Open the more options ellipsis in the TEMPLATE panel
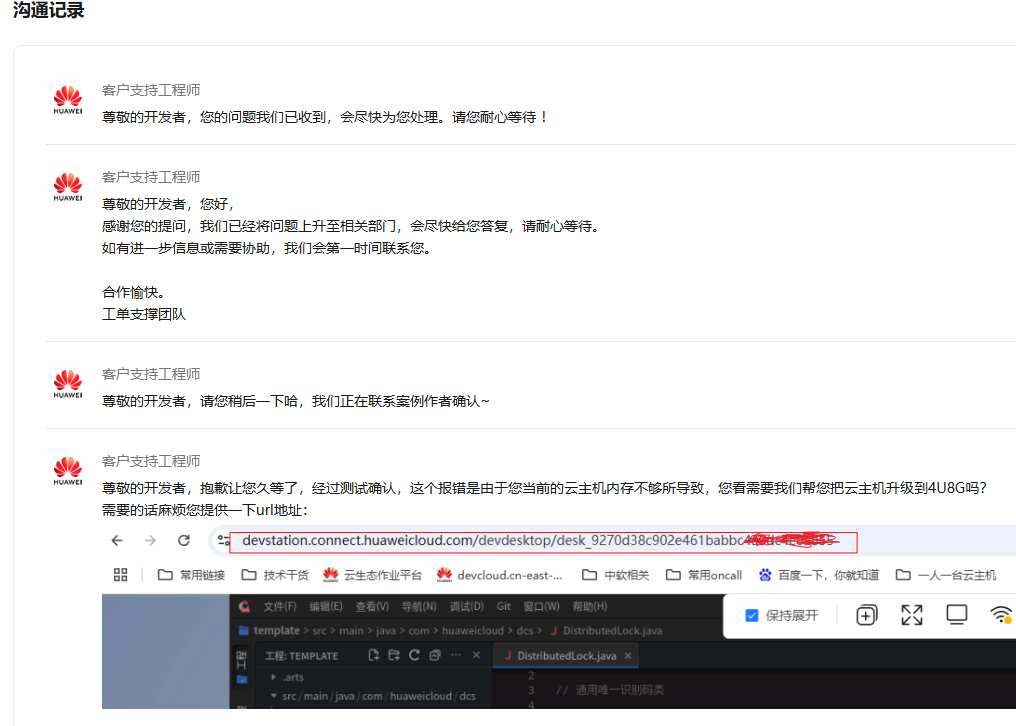Viewport: 1016px width, 726px height. click(x=456, y=655)
